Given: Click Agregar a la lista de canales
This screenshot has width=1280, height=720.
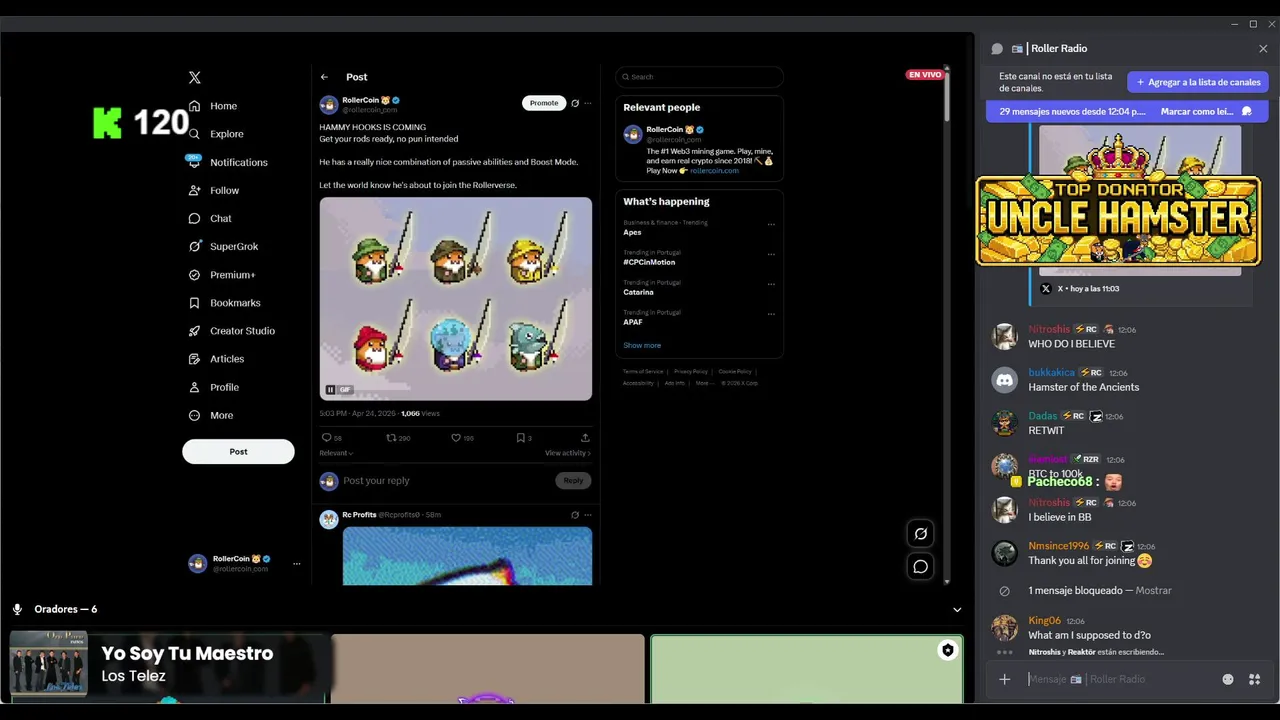Looking at the screenshot, I should (x=1198, y=82).
